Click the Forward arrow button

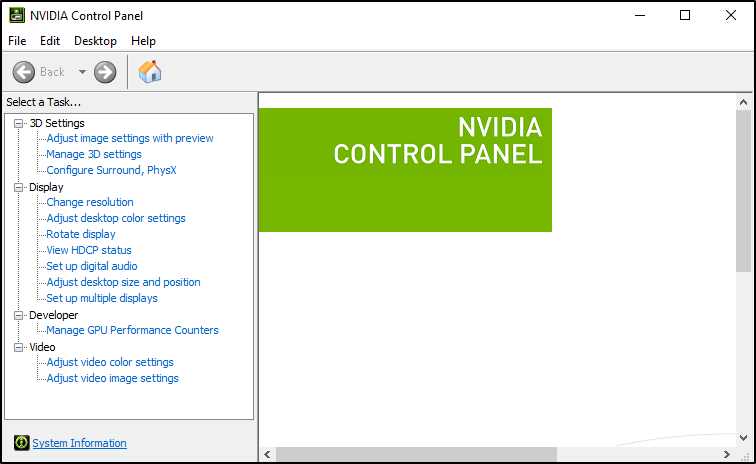coord(105,72)
